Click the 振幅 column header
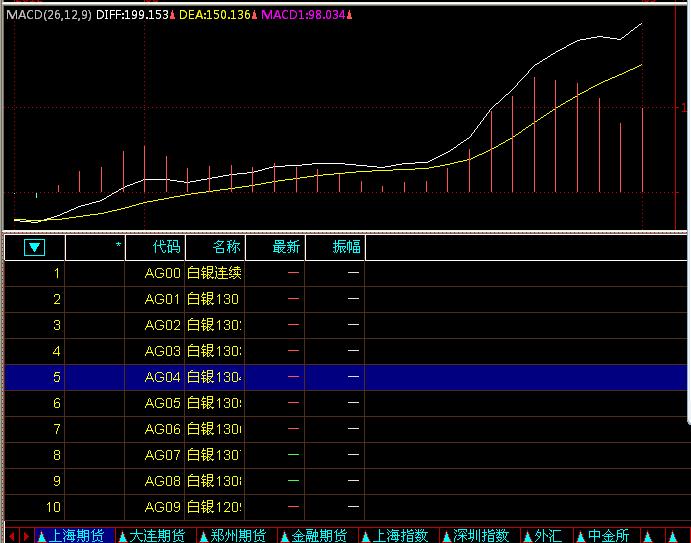Screen dimensions: 691x543 click(346, 247)
